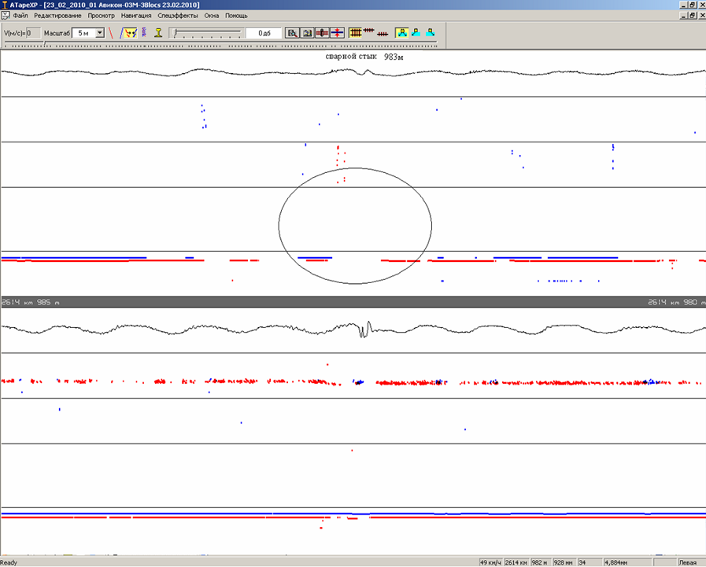Click the red diagonal line tool icon

tap(113, 33)
